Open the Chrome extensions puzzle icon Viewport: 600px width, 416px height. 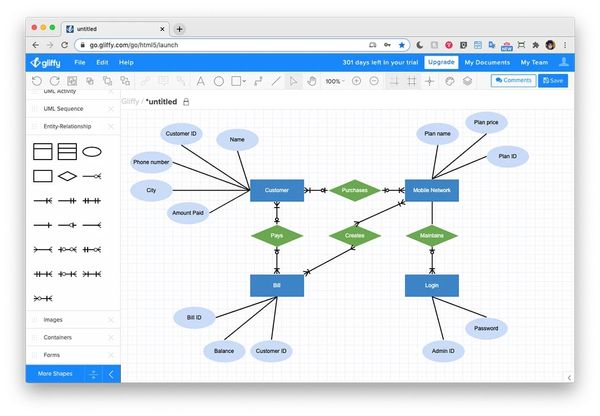pyautogui.click(x=536, y=45)
